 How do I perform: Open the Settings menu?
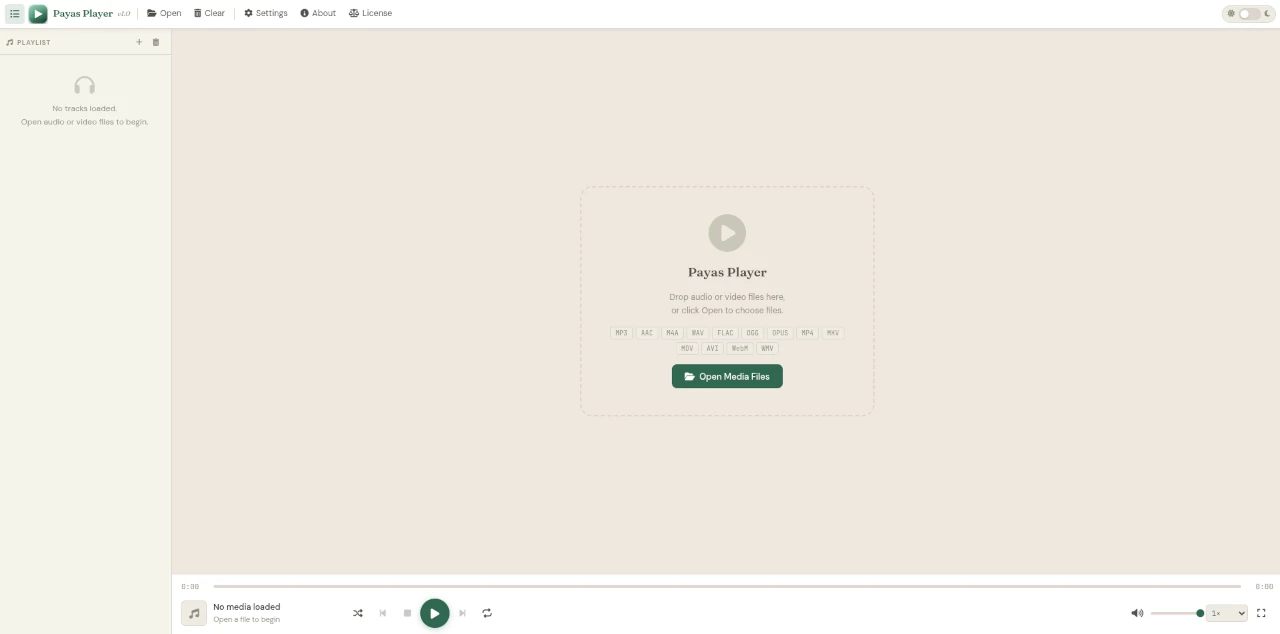266,14
